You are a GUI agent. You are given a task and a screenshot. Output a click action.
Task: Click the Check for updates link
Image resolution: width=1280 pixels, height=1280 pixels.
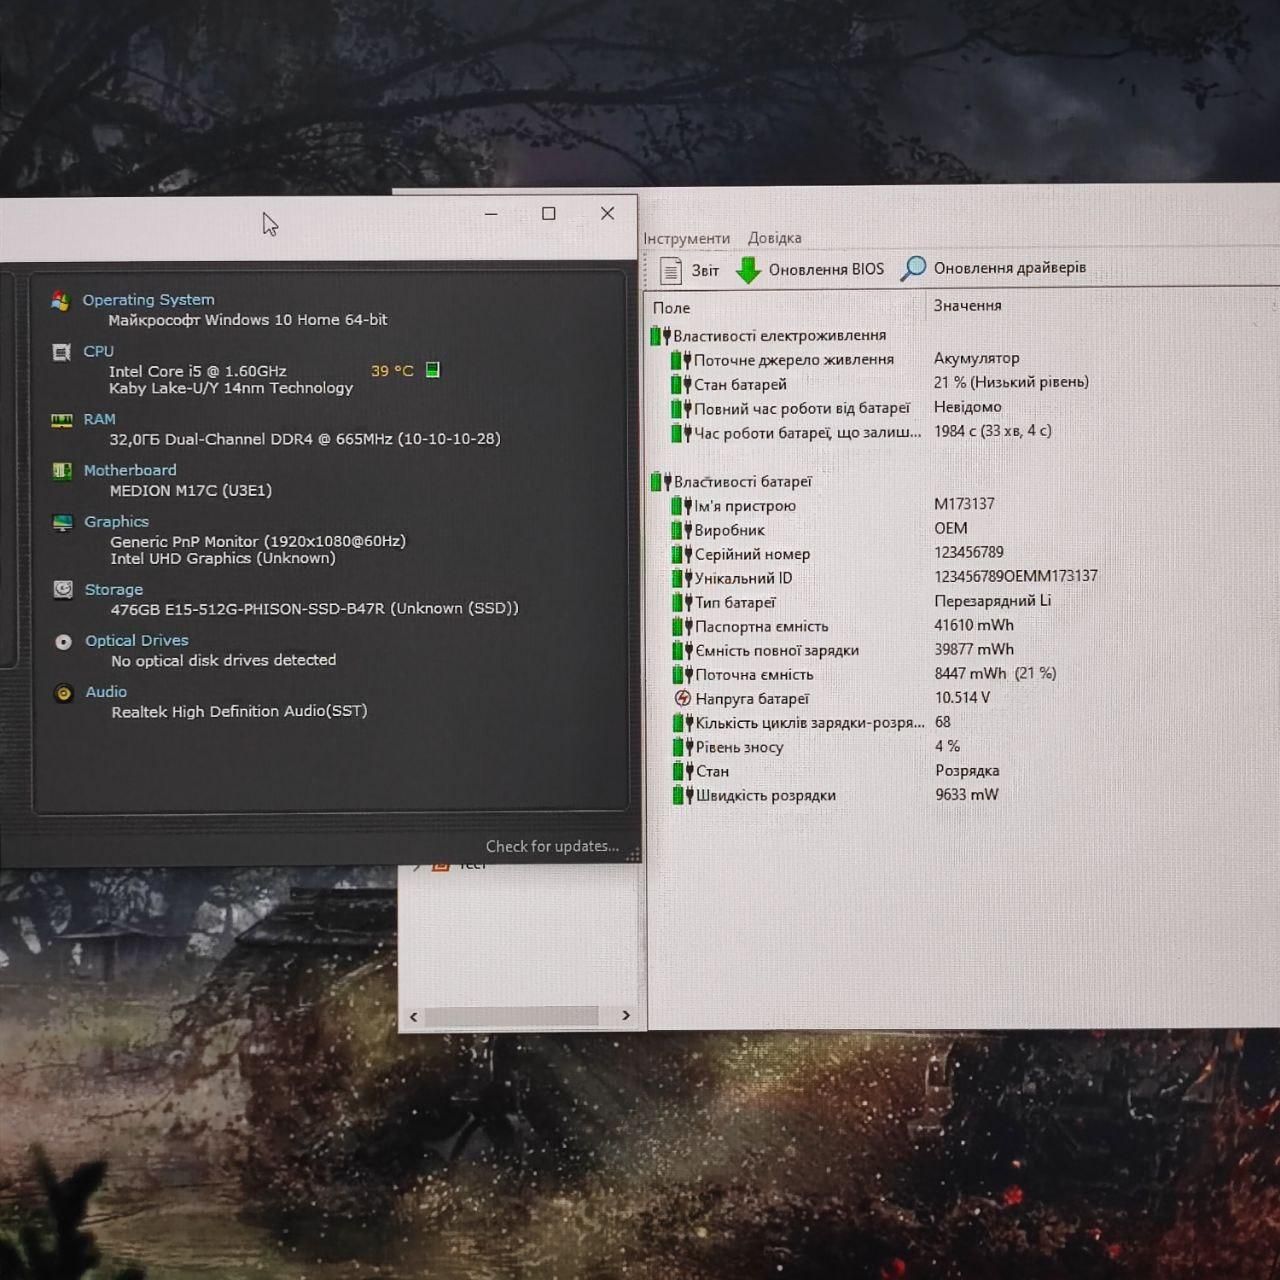click(552, 846)
